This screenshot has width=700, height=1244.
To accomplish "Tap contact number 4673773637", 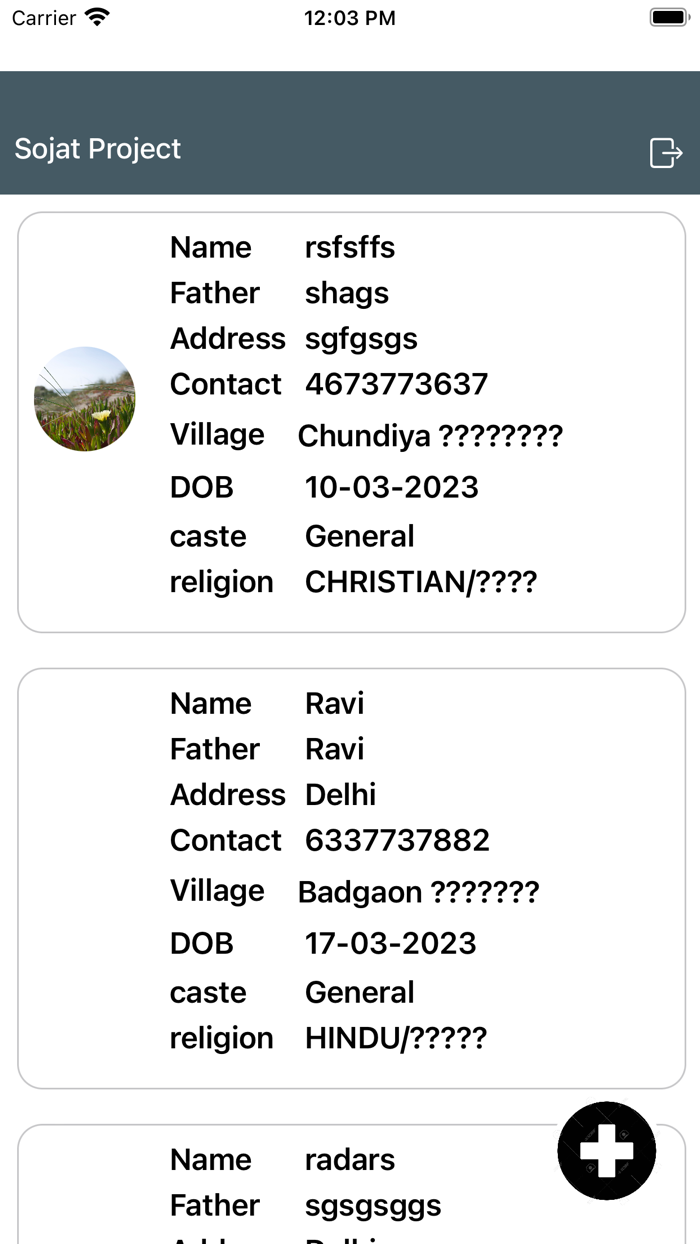I will (x=396, y=384).
